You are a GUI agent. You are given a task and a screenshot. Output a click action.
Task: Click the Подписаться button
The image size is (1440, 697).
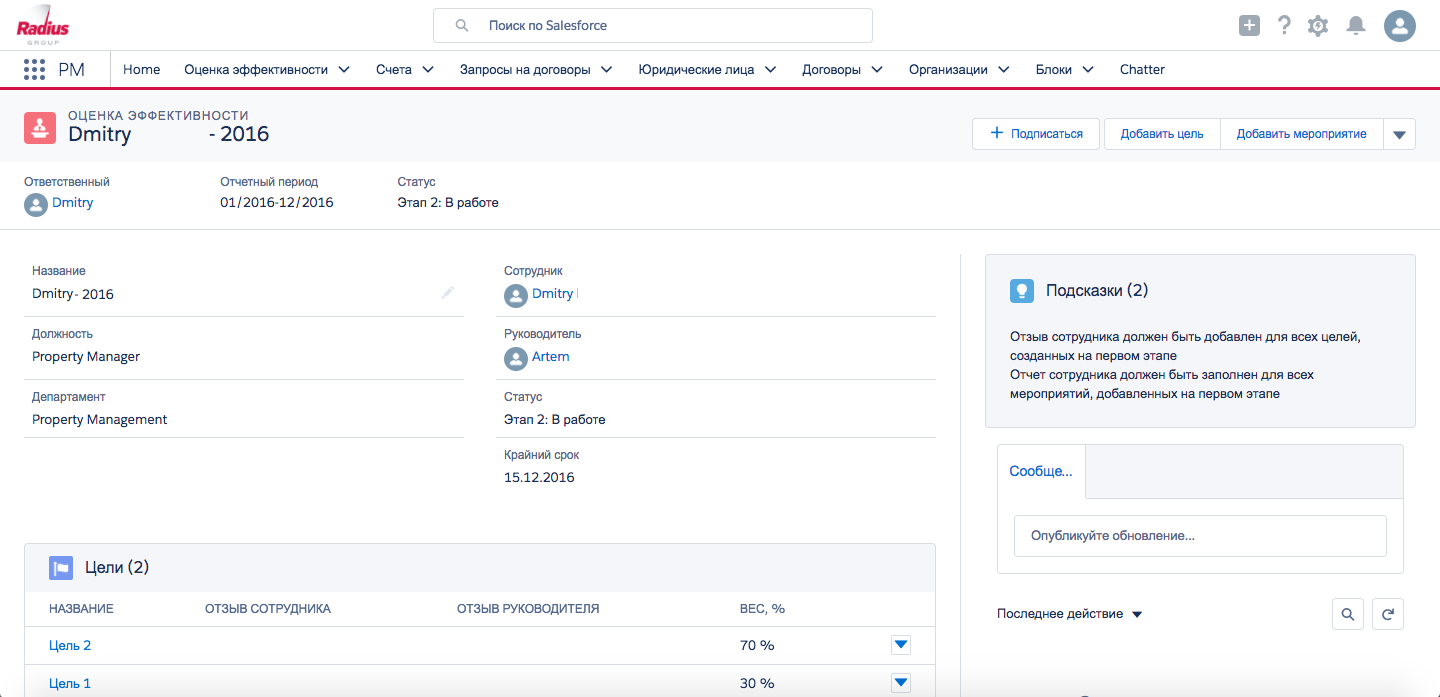coord(1036,134)
